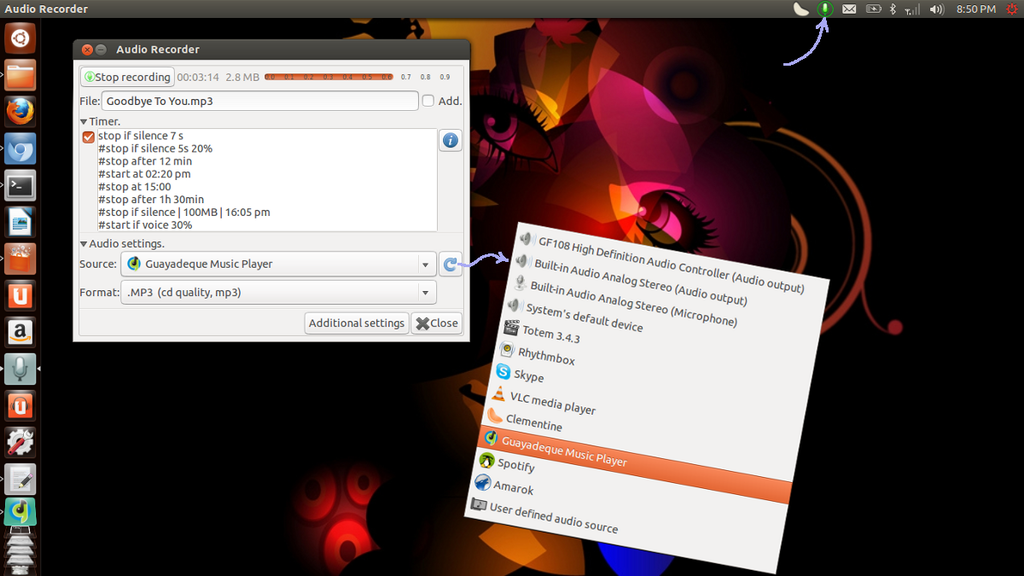Open Terminal from the launcher
This screenshot has height=576, width=1024.
(20, 185)
